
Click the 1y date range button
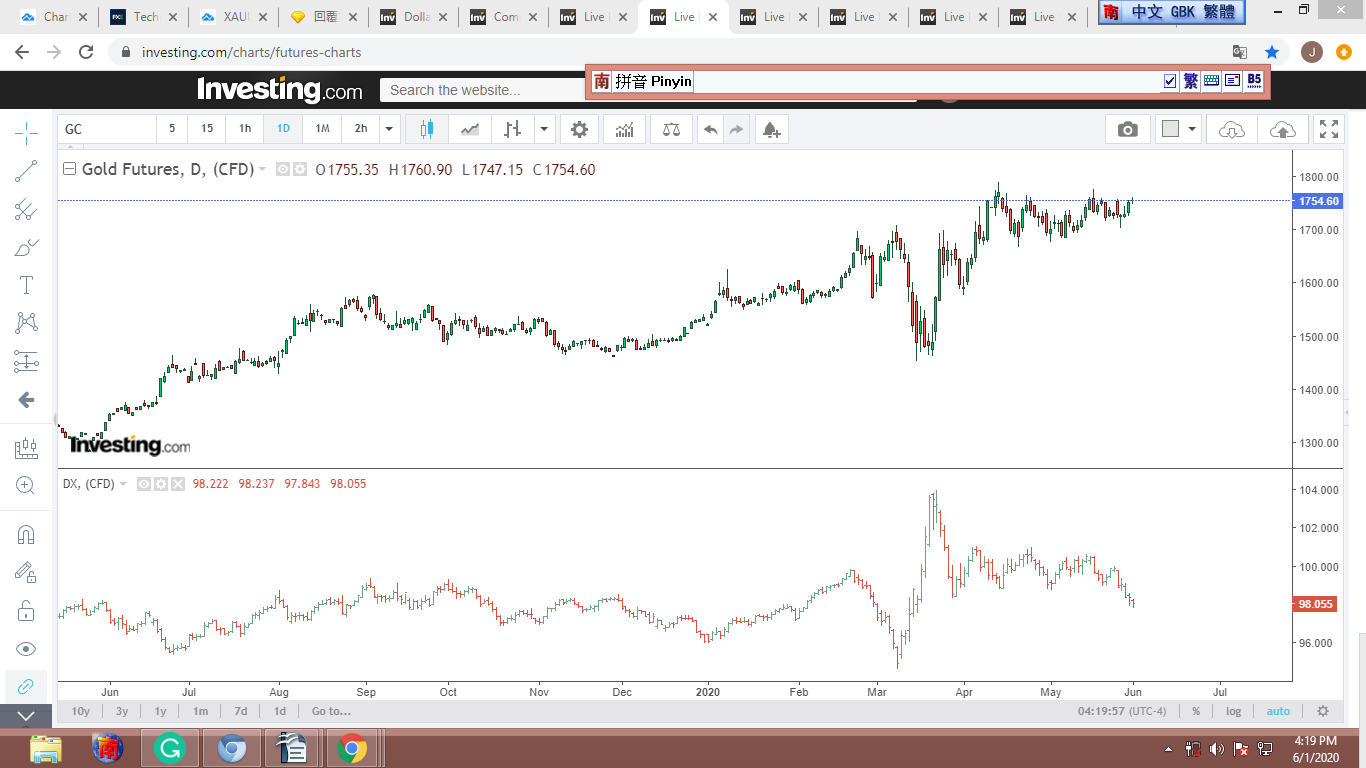[160, 711]
